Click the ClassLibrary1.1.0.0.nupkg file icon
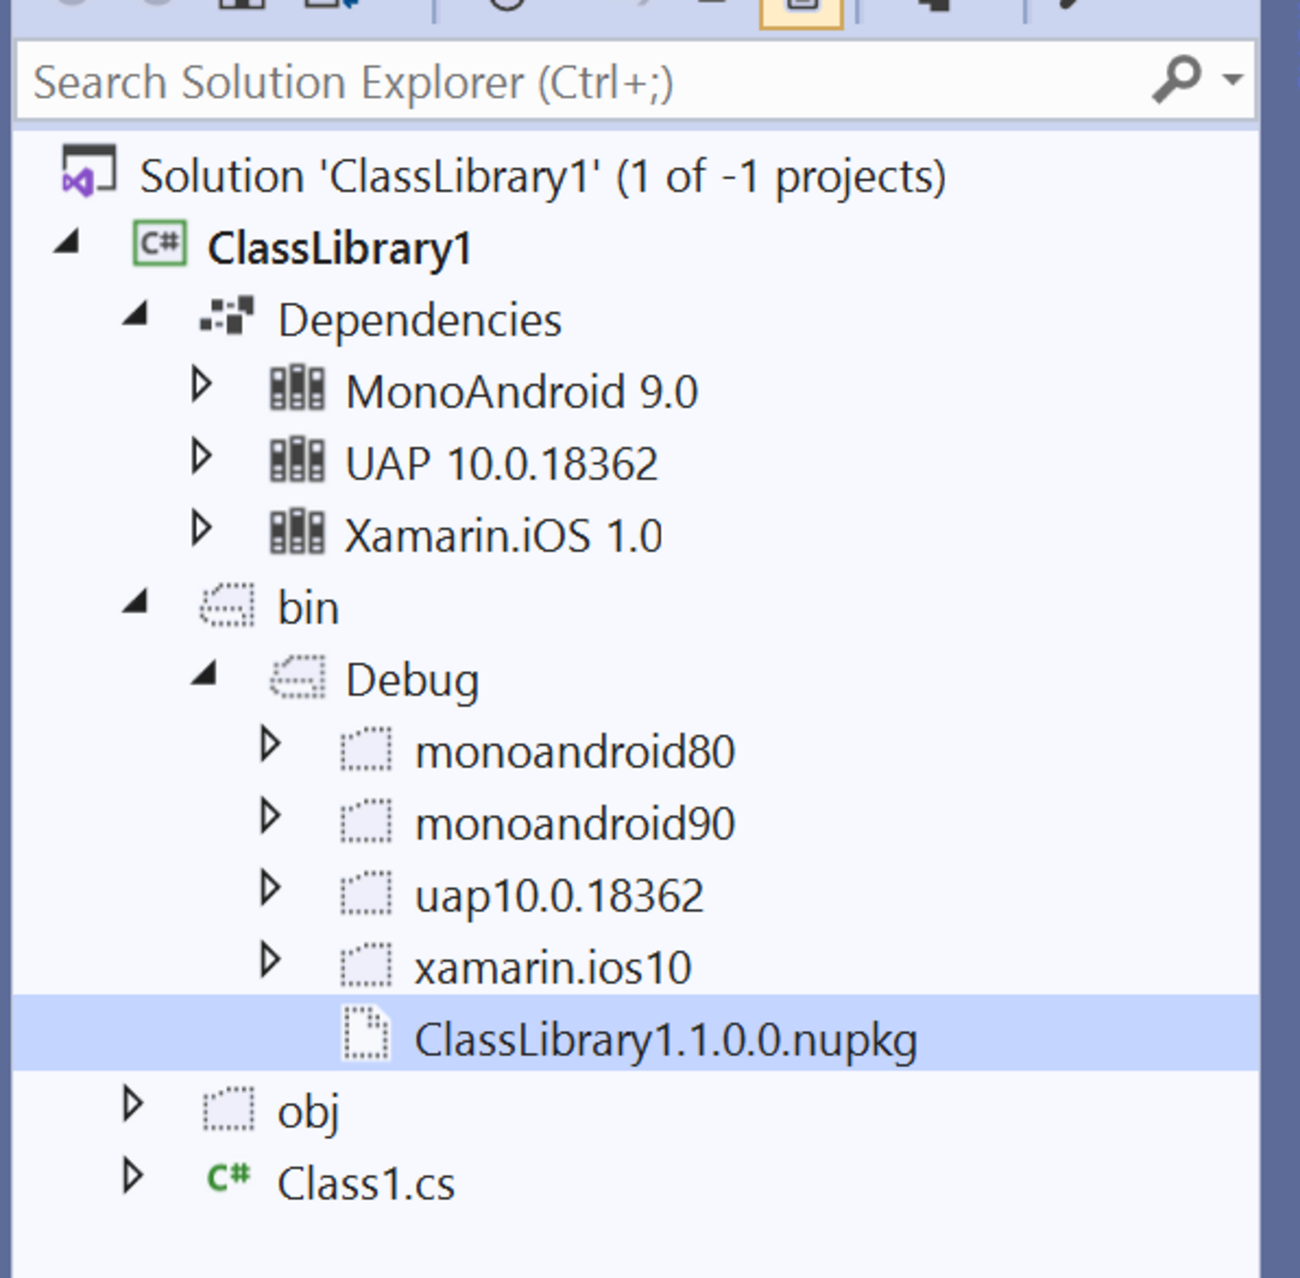The height and width of the screenshot is (1278, 1300). [x=366, y=1034]
